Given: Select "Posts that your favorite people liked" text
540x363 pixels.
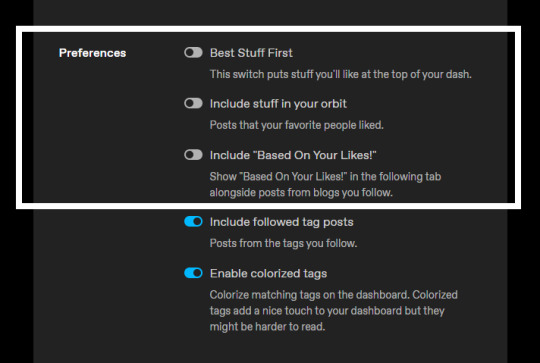Looking at the screenshot, I should coord(297,125).
